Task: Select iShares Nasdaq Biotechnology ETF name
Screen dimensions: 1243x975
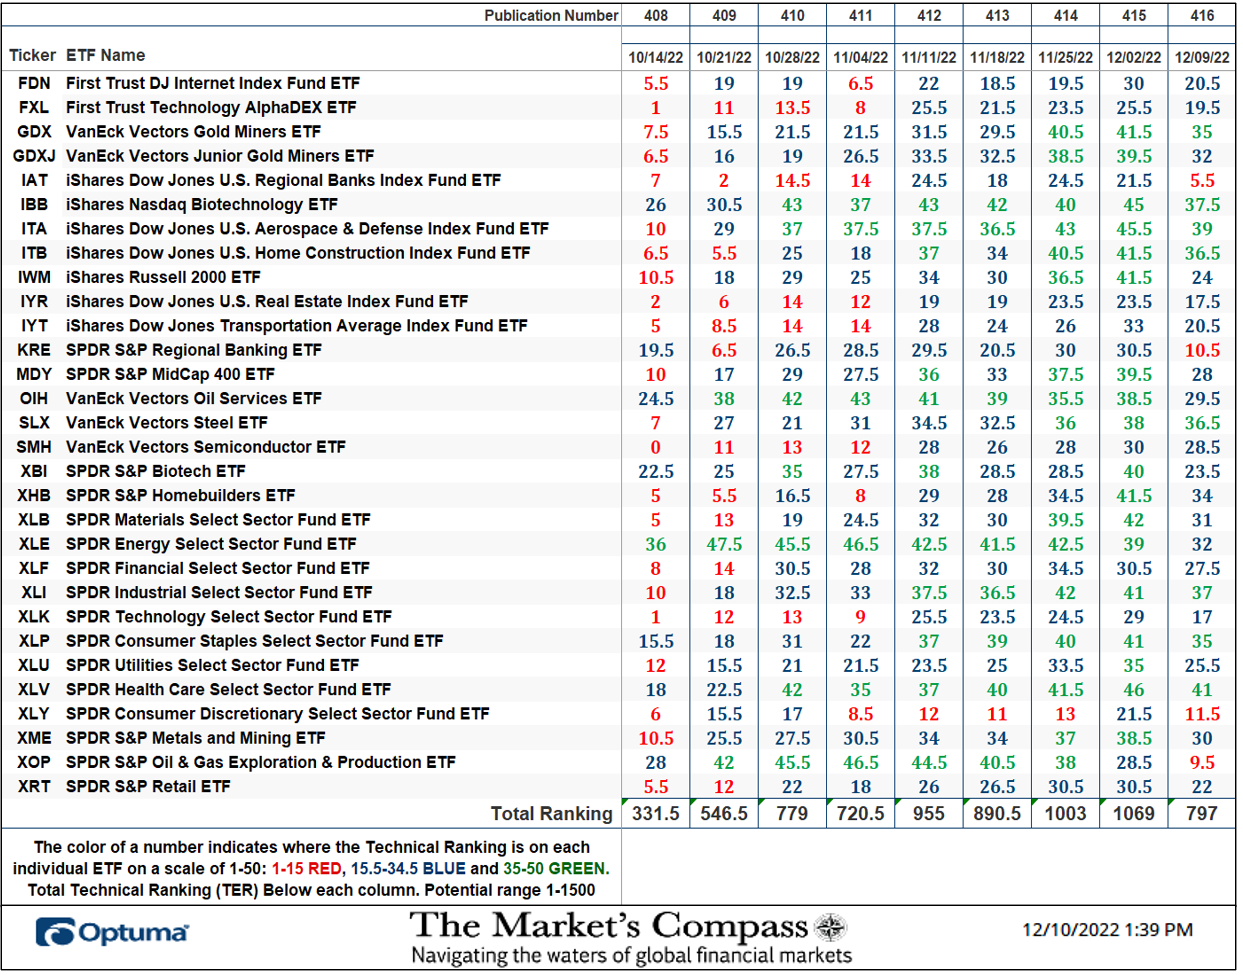Action: [202, 204]
